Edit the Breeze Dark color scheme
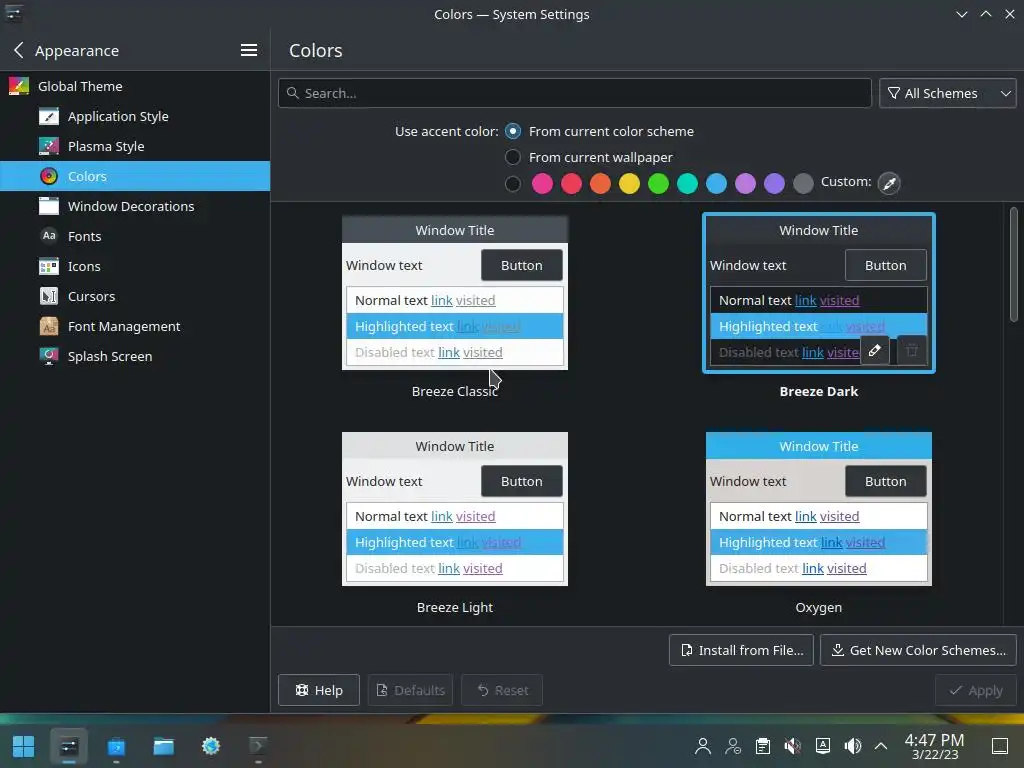 coord(875,351)
